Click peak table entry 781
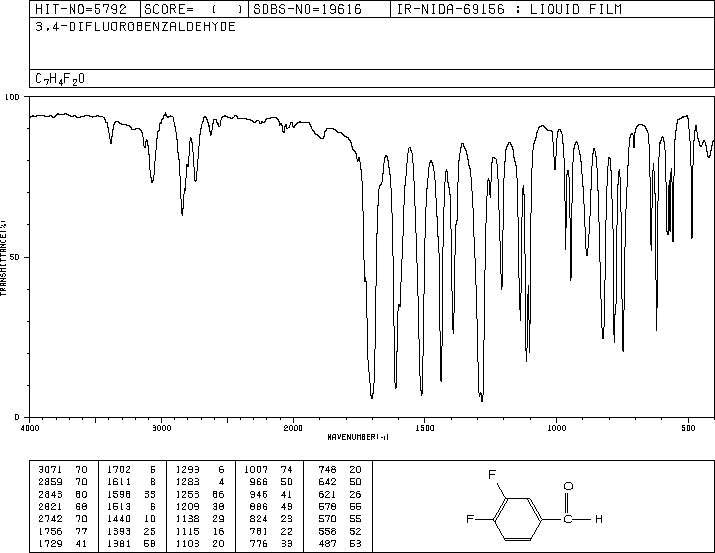Screen dimensions: 715x553 pyautogui.click(x=259, y=531)
